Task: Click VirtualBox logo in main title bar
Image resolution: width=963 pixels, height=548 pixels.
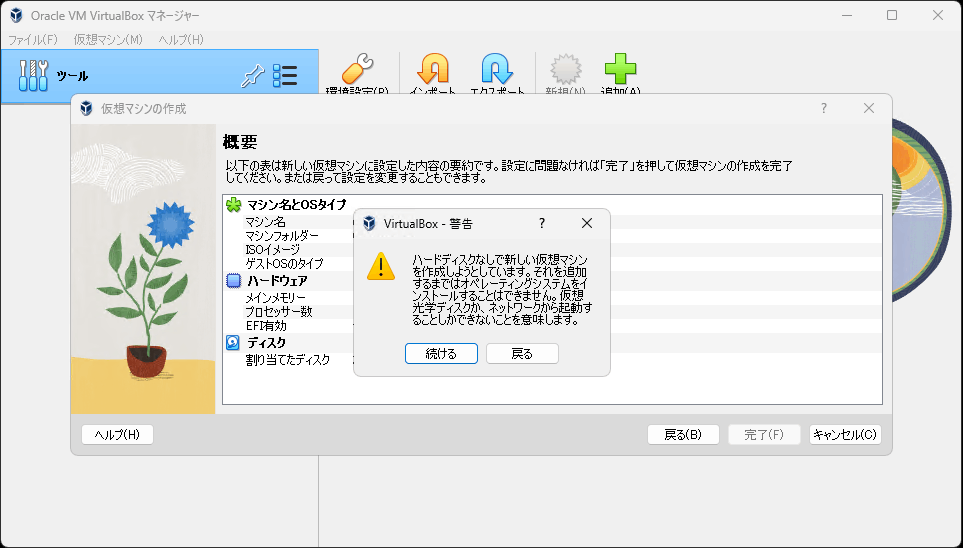Action: coord(17,15)
